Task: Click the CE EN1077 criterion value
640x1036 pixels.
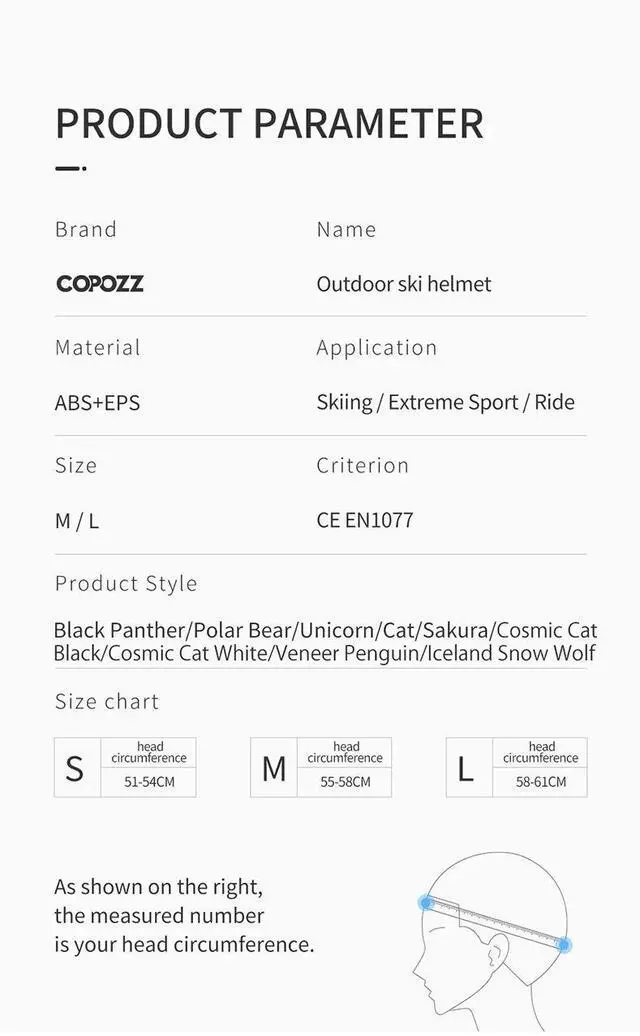Action: (365, 520)
